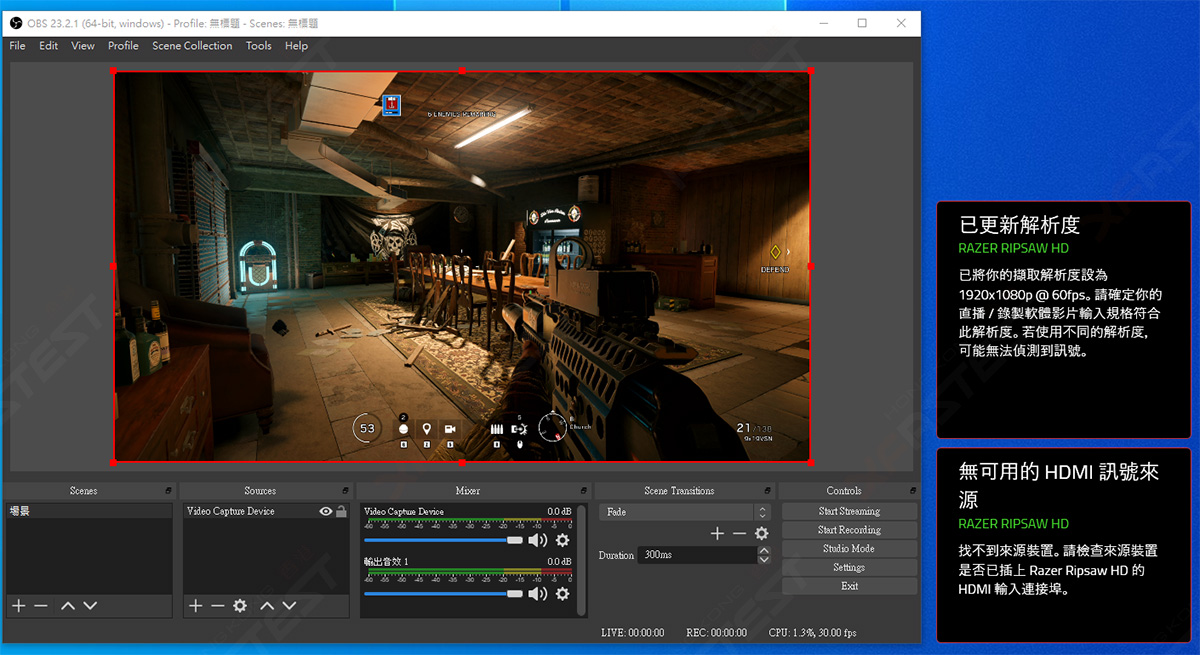The width and height of the screenshot is (1200, 655).
Task: Pop out the Mixer dock panel
Action: [x=583, y=491]
